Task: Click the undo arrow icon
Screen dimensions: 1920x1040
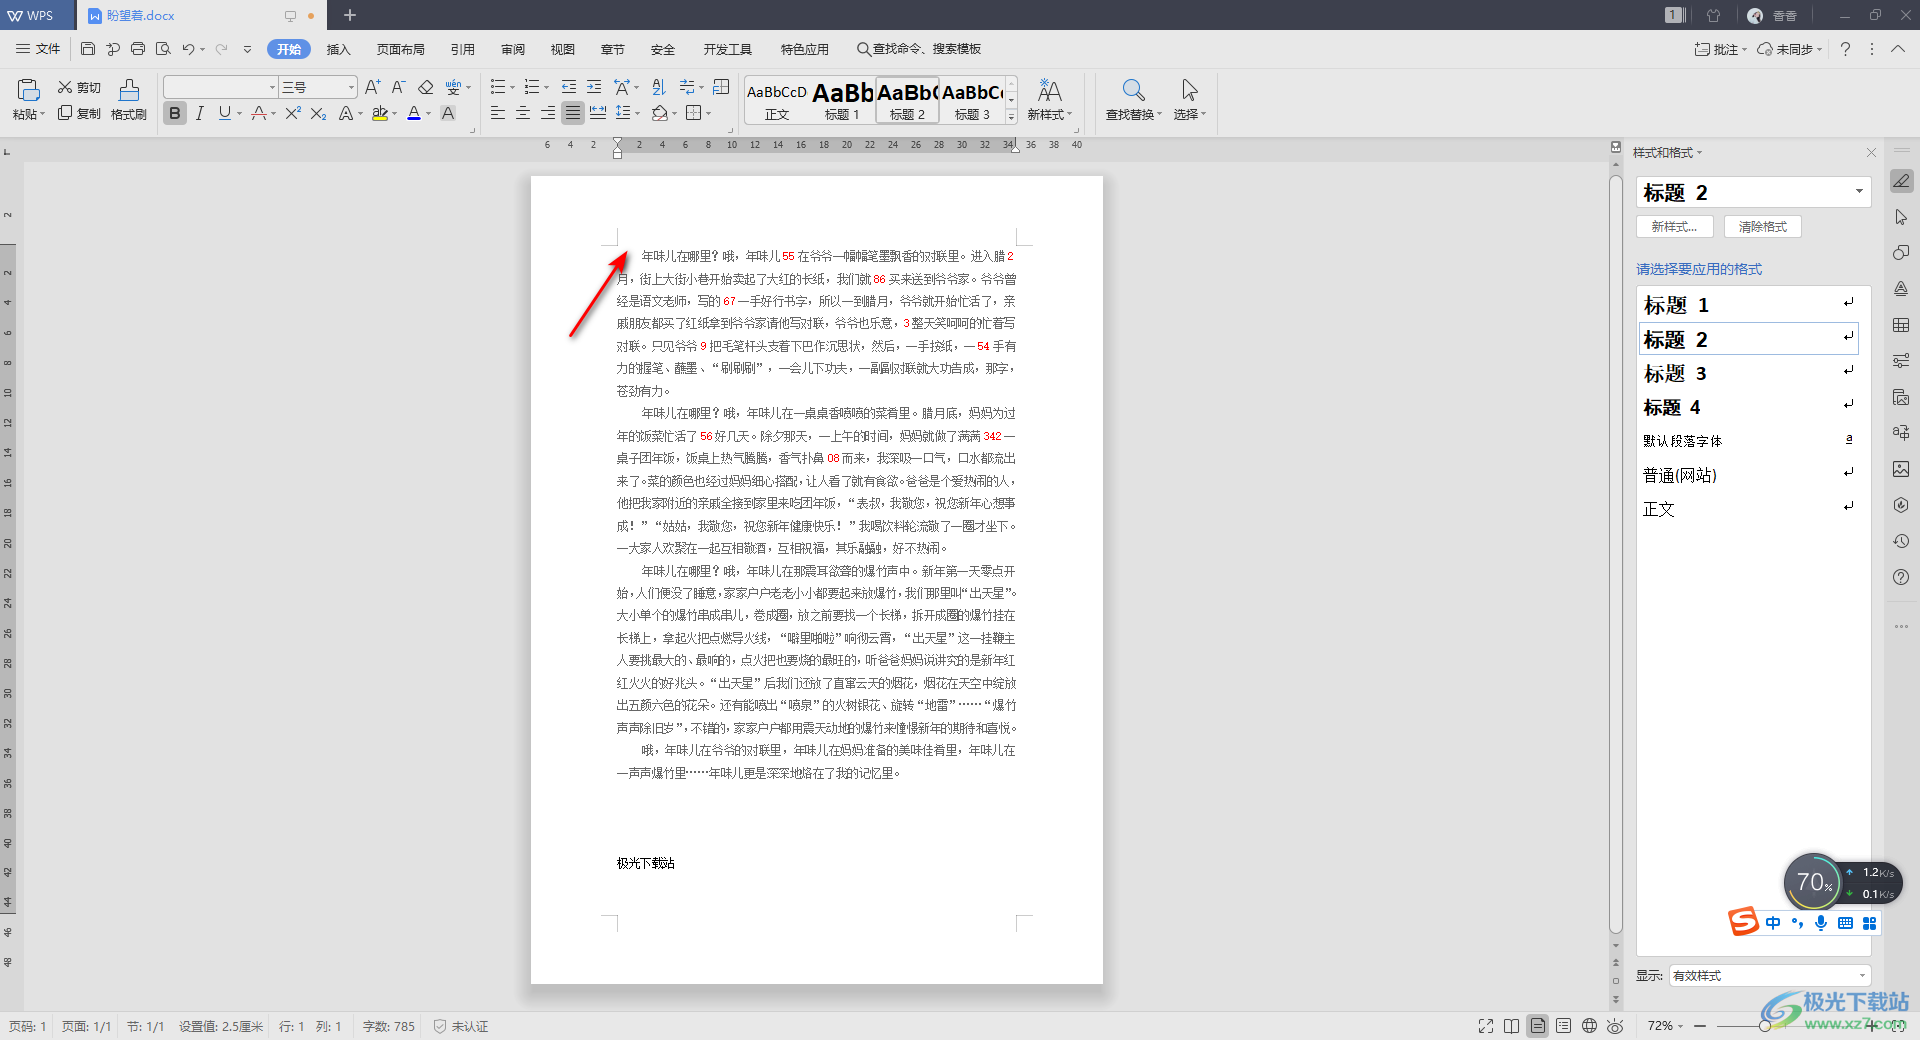Action: [188, 49]
